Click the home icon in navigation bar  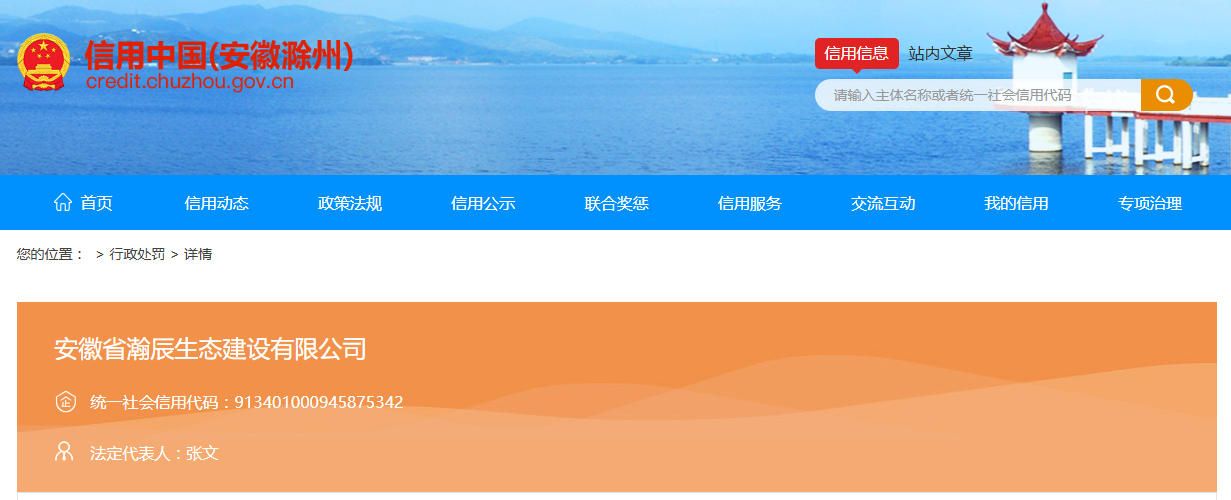pos(63,203)
